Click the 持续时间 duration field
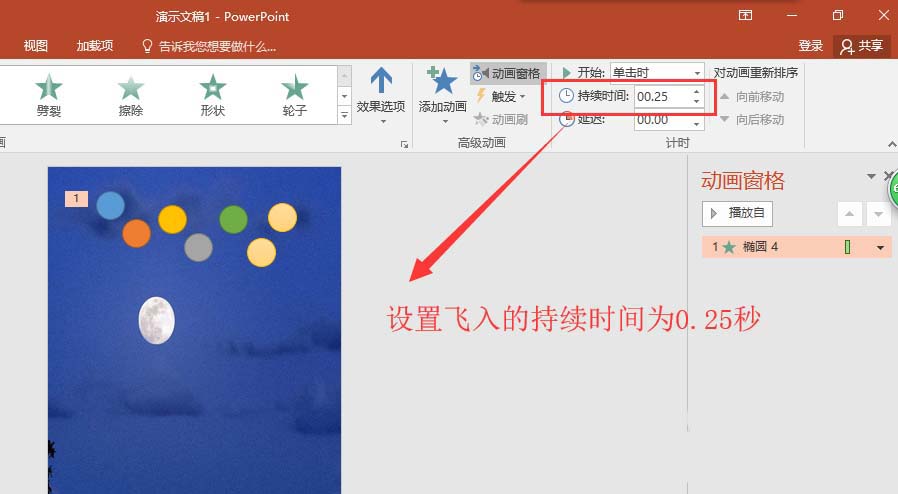 point(662,96)
